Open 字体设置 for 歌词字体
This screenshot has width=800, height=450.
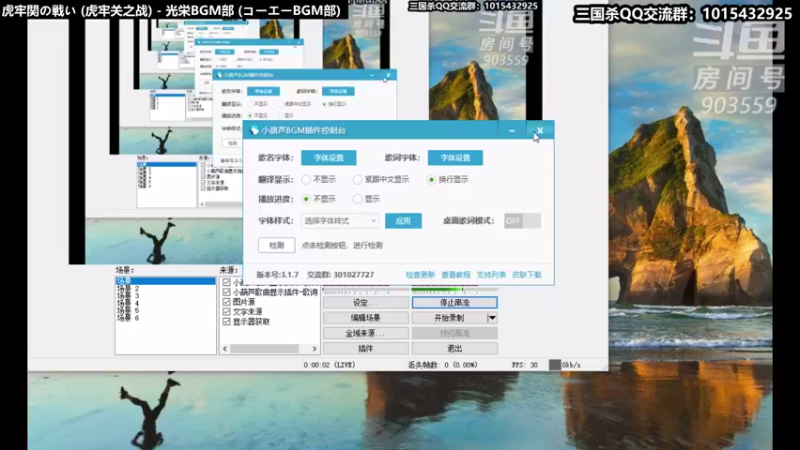[x=455, y=158]
